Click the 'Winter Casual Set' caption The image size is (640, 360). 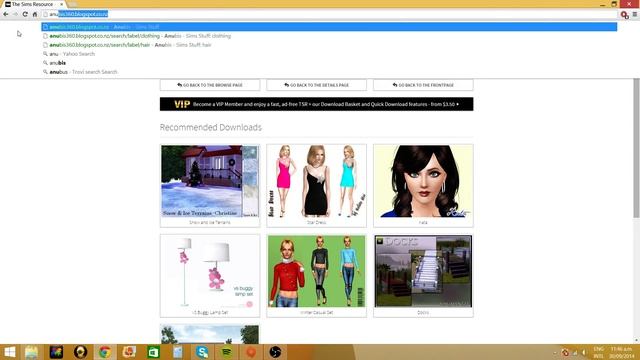(x=316, y=313)
